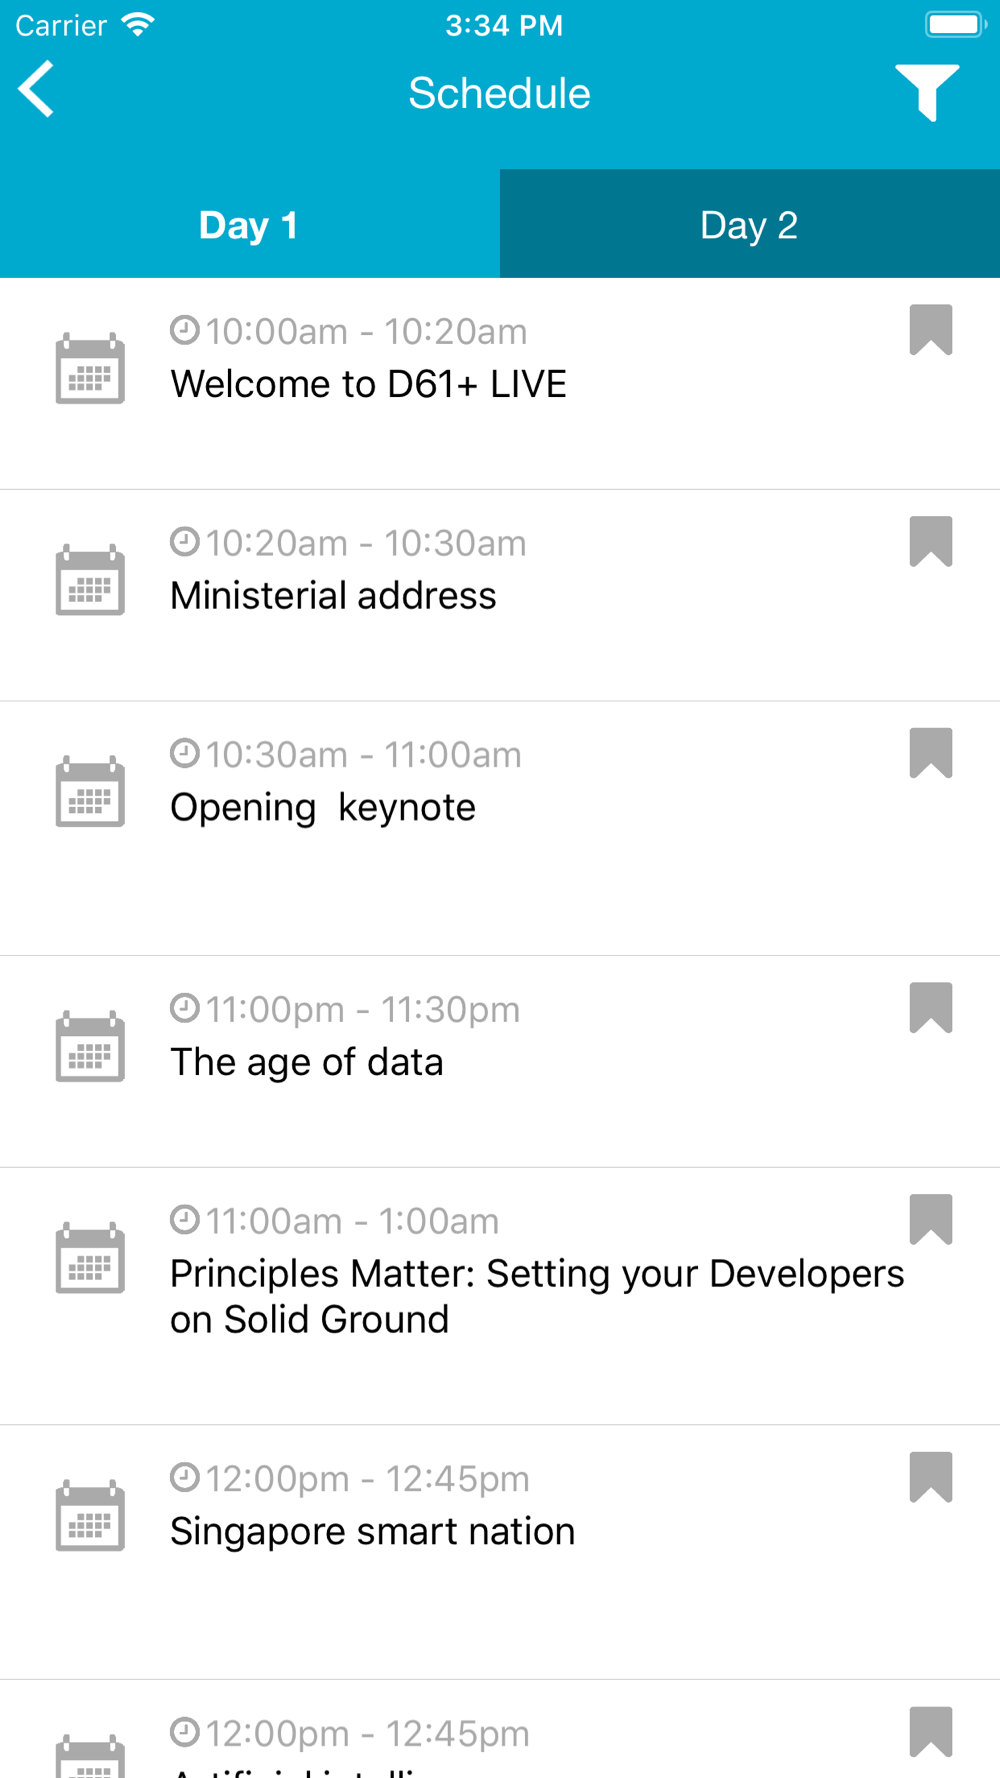View the 10:00am - 10:20am welcome time slot
The height and width of the screenshot is (1778, 1000).
(348, 331)
